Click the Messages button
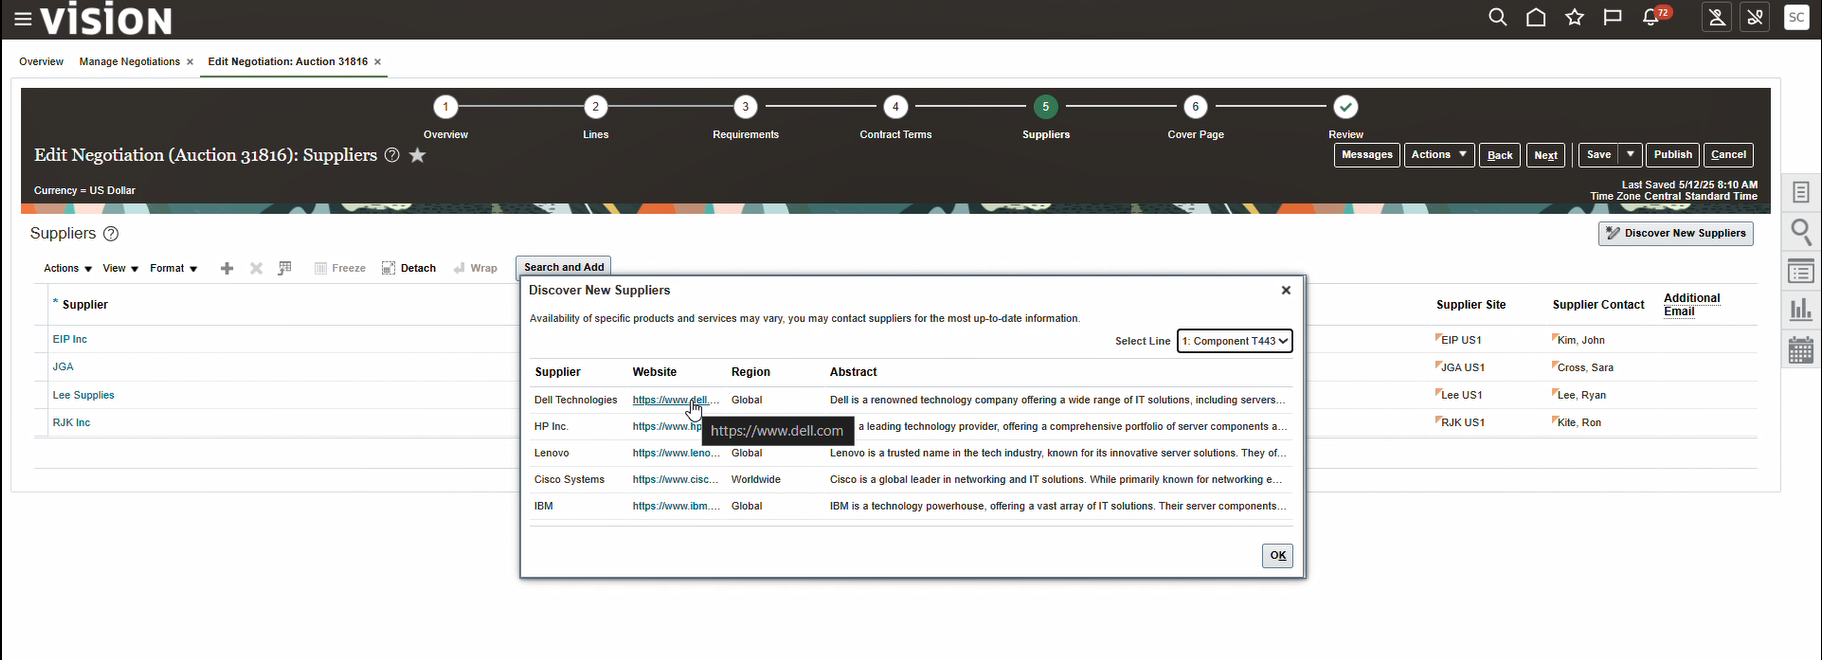 (1367, 155)
